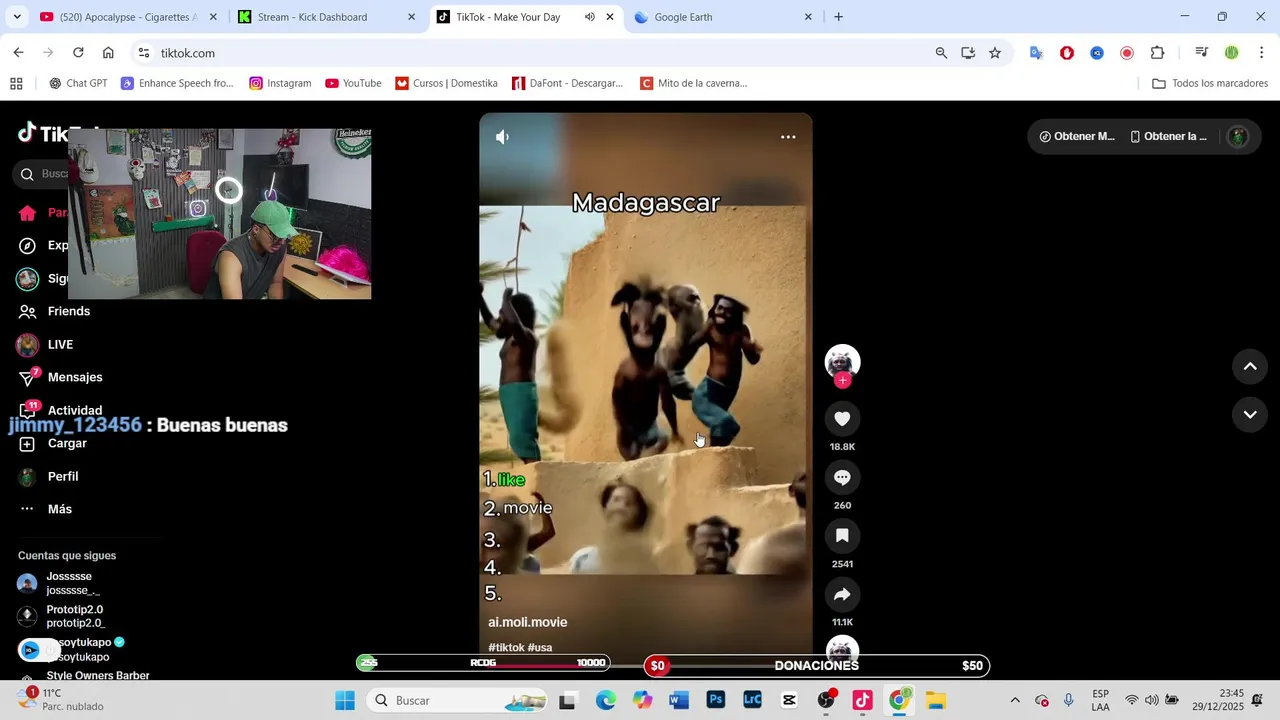Open the LIVE section in sidebar

tap(60, 345)
